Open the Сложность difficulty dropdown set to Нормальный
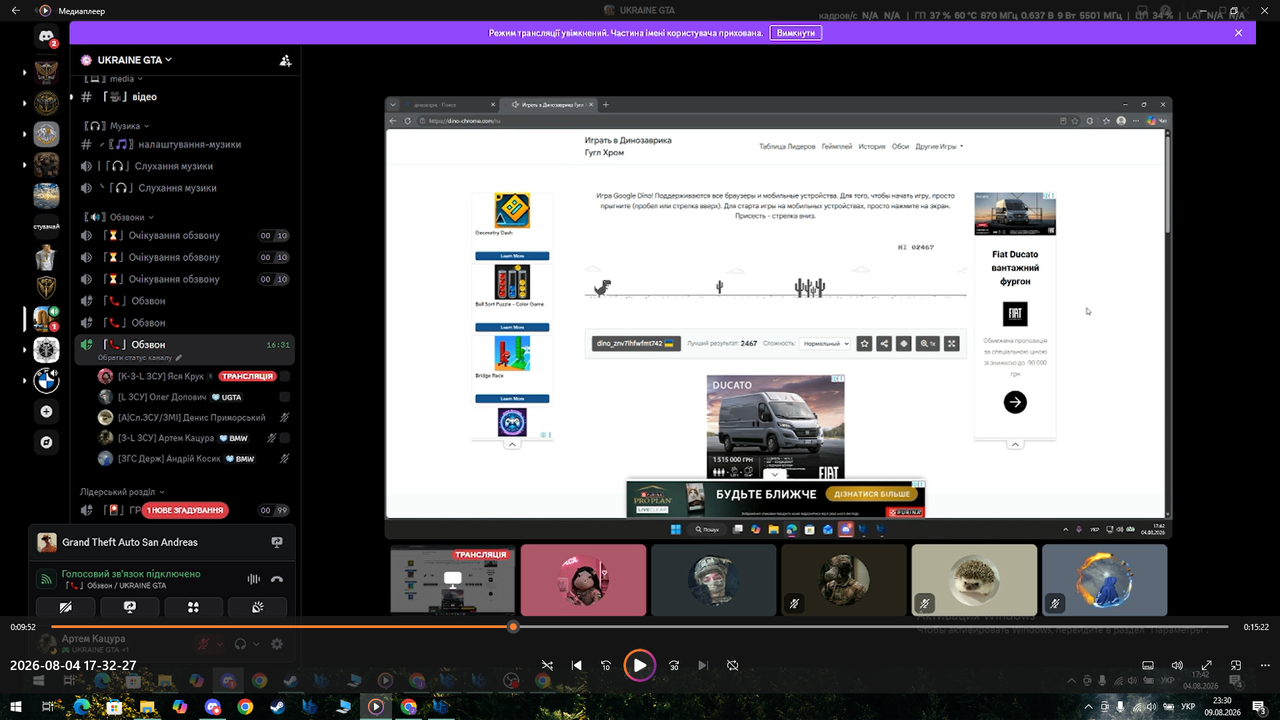The image size is (1280, 720). coord(825,343)
